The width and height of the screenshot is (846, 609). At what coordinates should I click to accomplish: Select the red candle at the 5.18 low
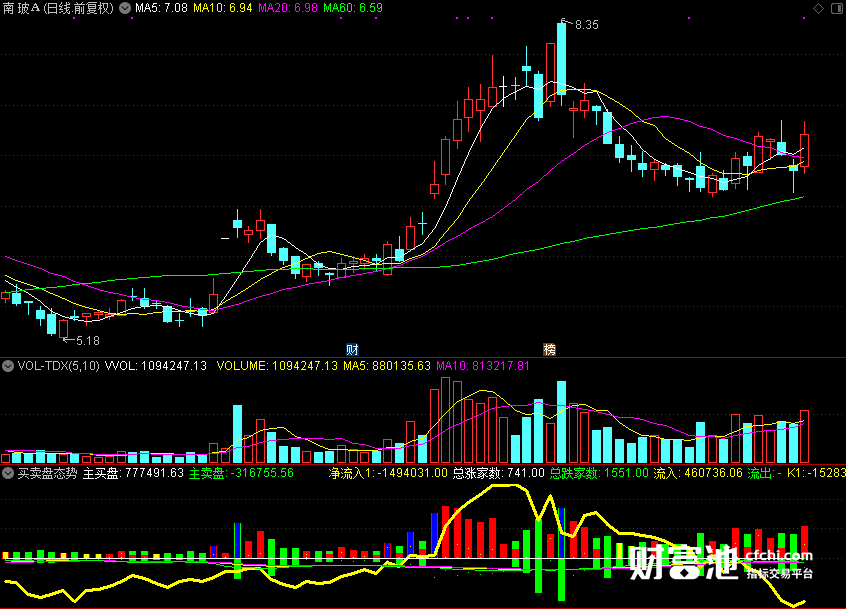pyautogui.click(x=64, y=329)
